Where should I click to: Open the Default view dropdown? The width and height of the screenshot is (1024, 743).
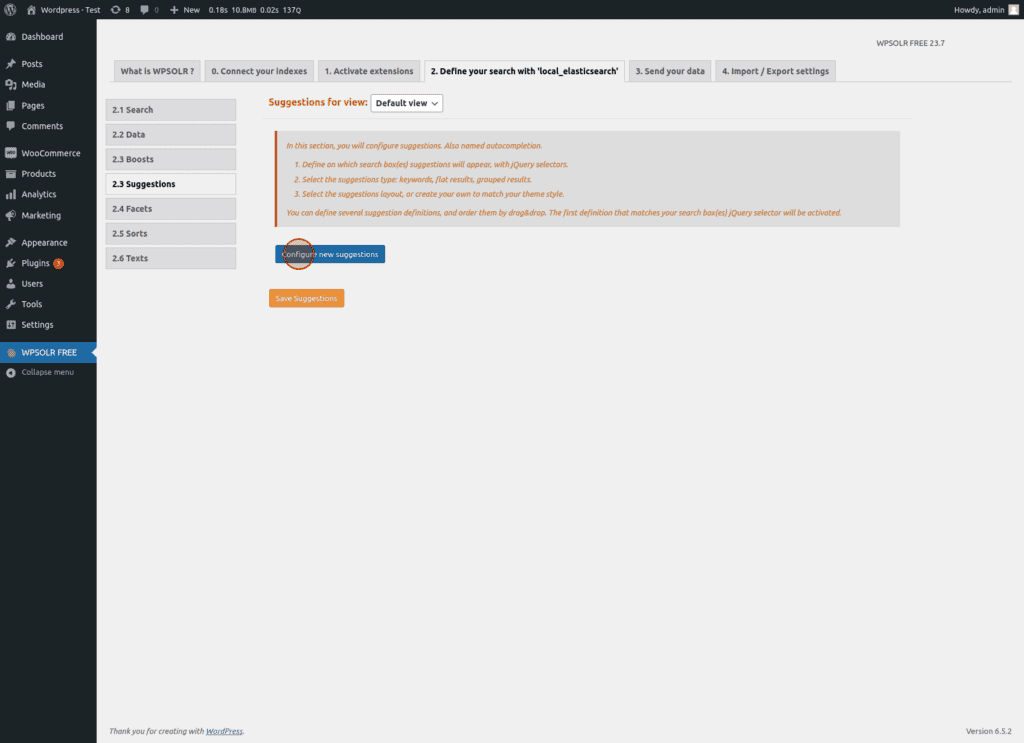pos(407,103)
